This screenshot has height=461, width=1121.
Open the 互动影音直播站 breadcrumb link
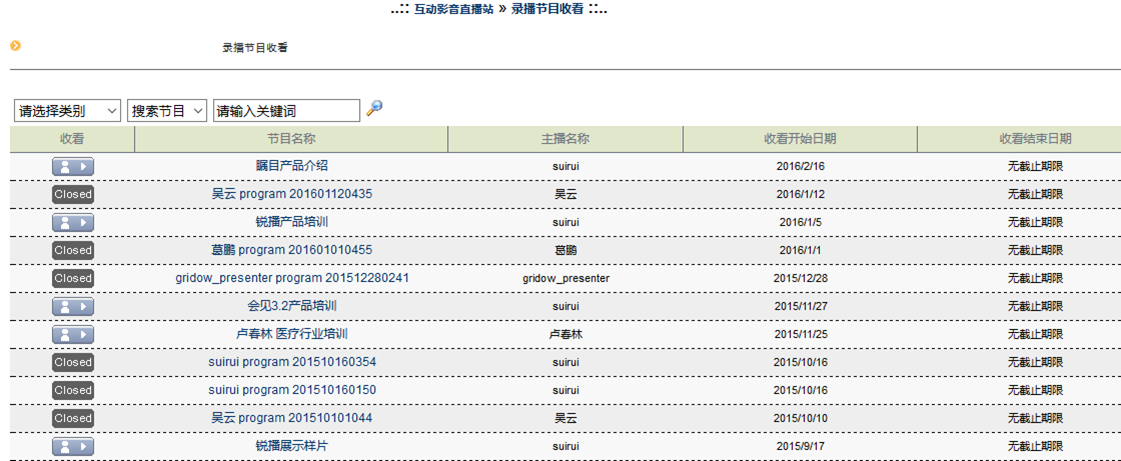tap(453, 8)
